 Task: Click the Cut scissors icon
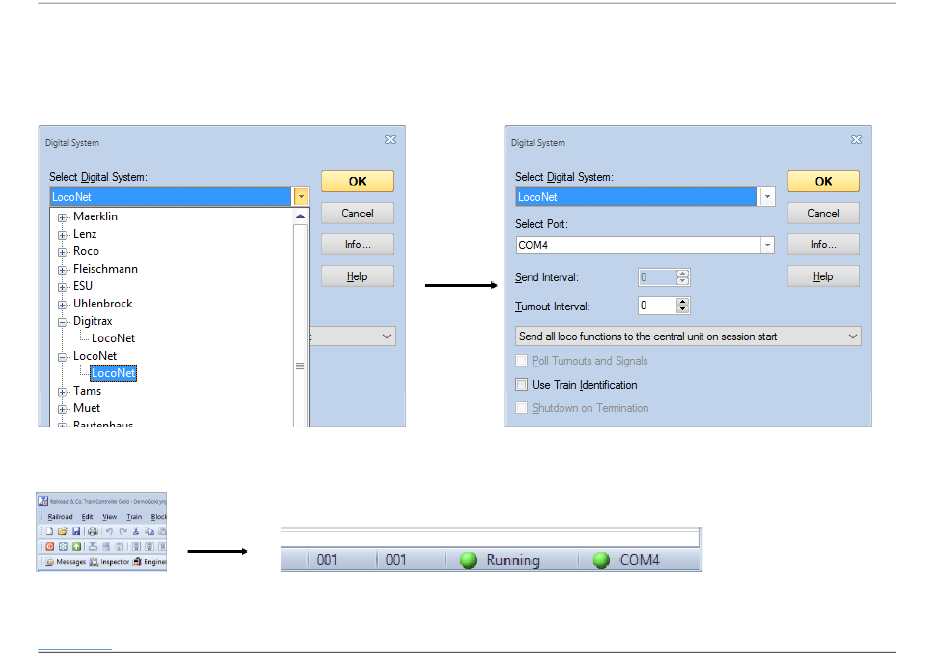point(136,531)
